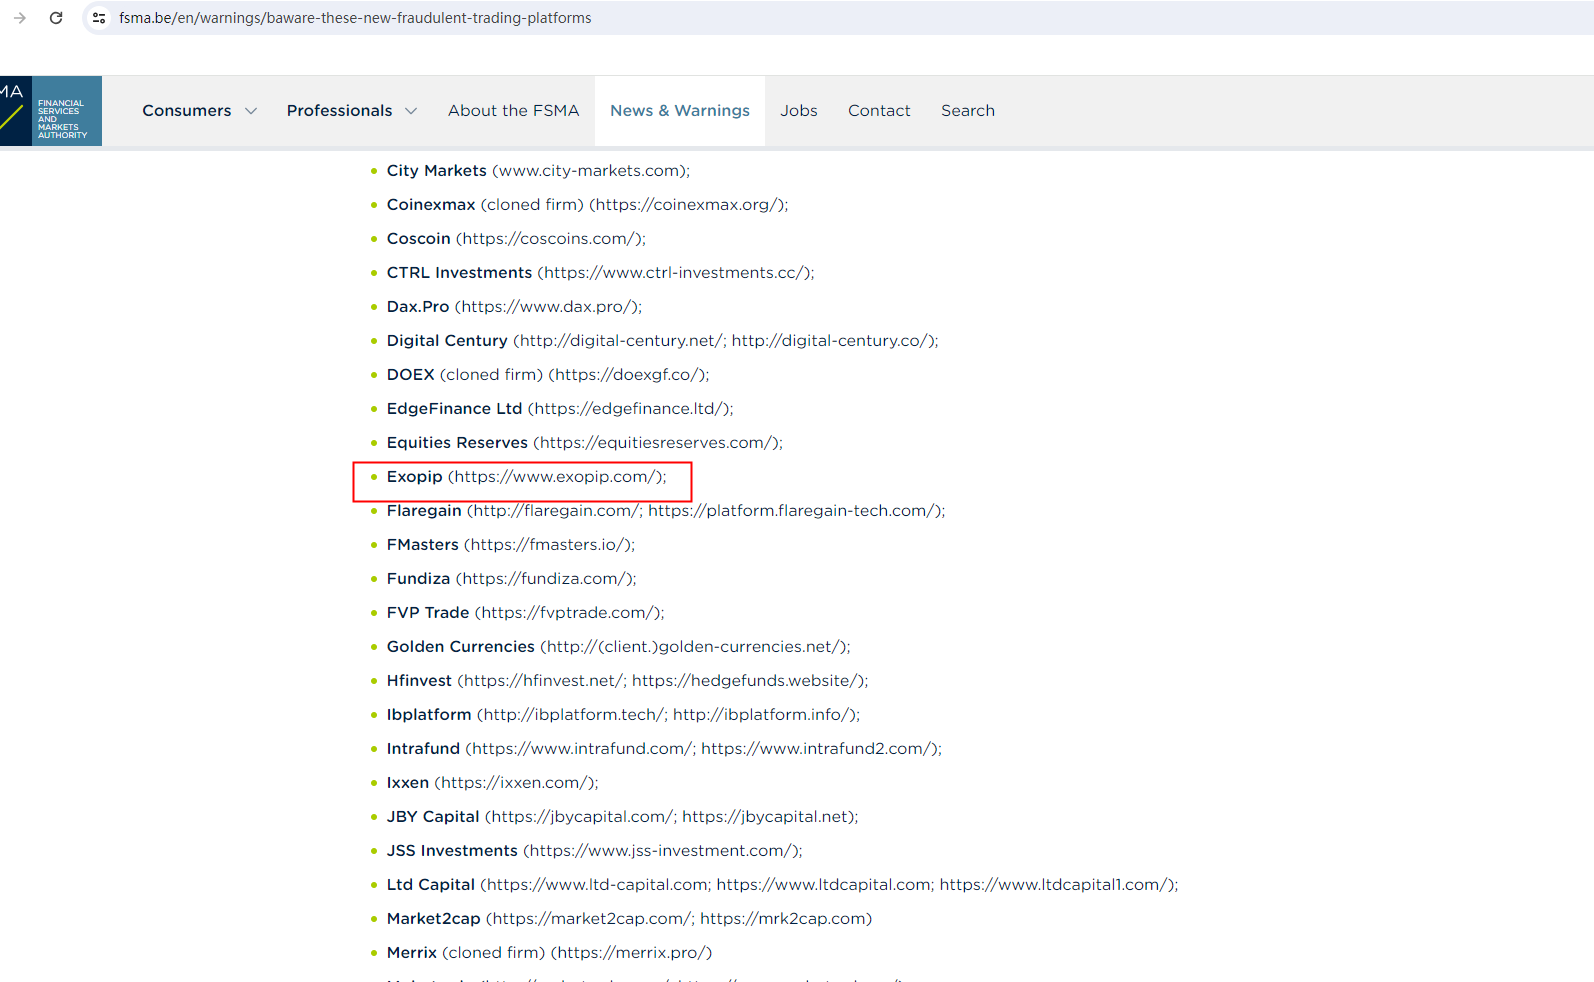Click the browser reload icon
The height and width of the screenshot is (982, 1594).
point(56,18)
